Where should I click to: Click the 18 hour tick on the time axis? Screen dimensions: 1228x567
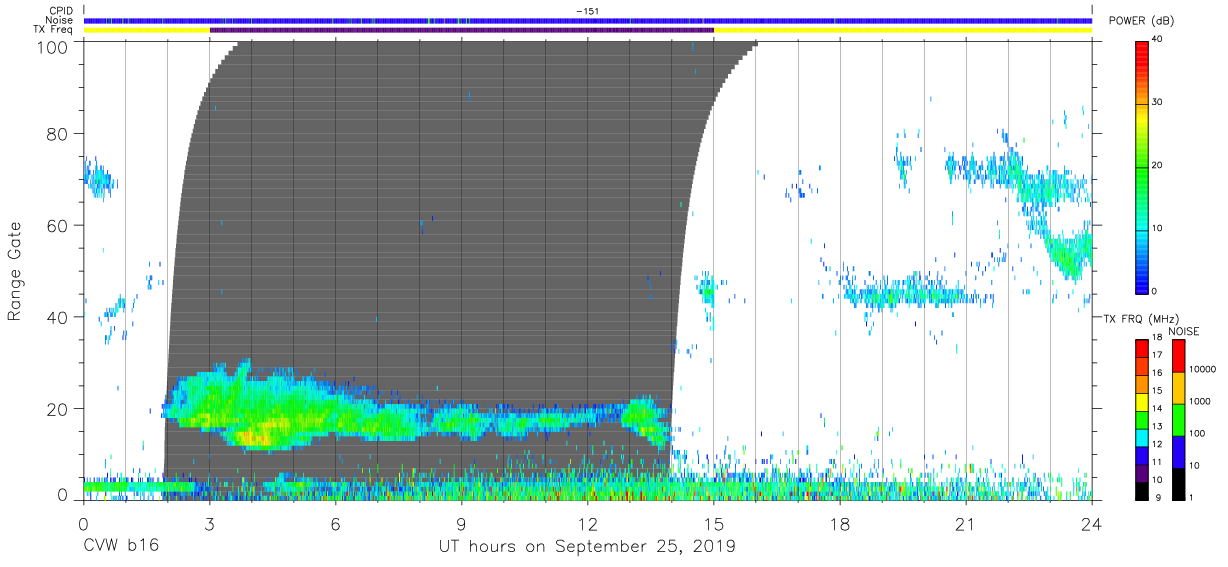click(840, 524)
